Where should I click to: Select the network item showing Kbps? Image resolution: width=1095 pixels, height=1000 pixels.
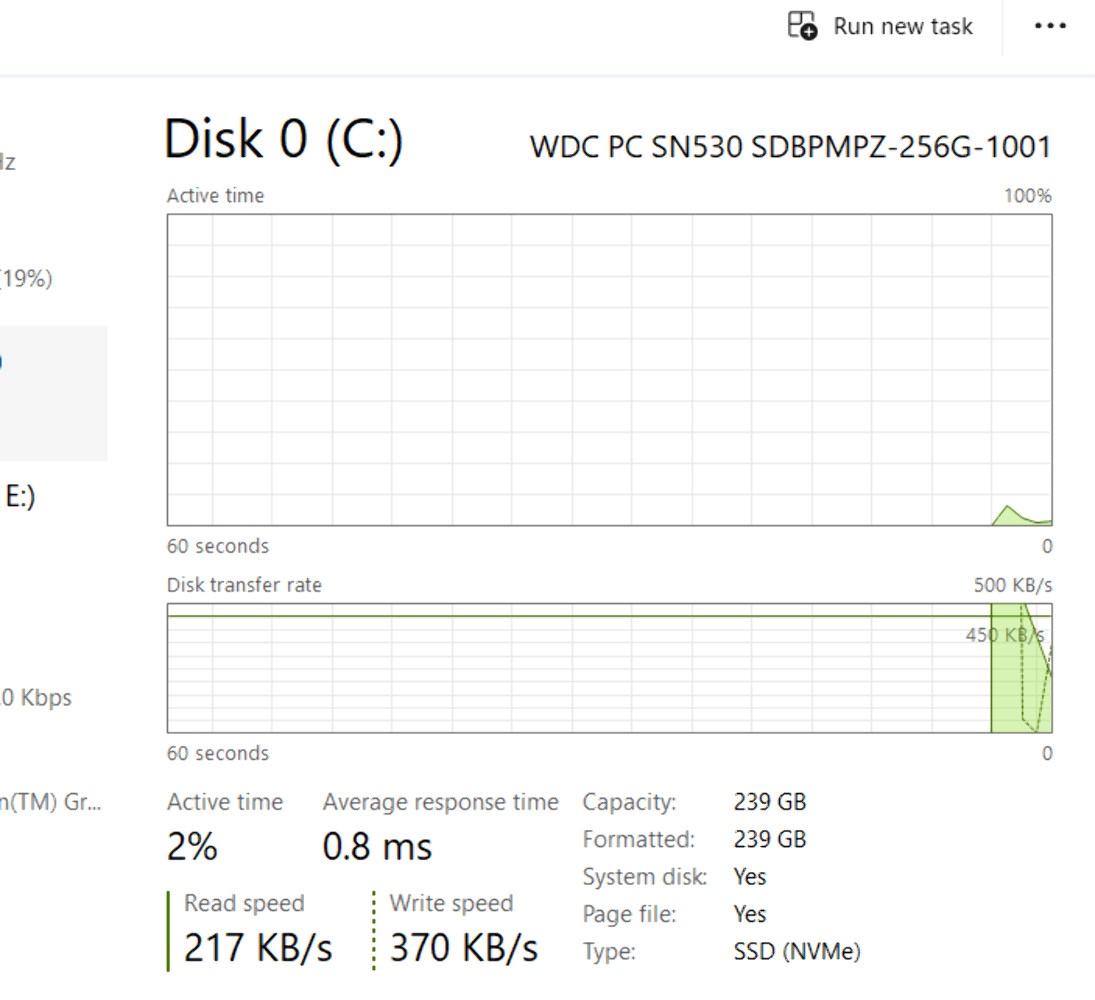pos(36,698)
